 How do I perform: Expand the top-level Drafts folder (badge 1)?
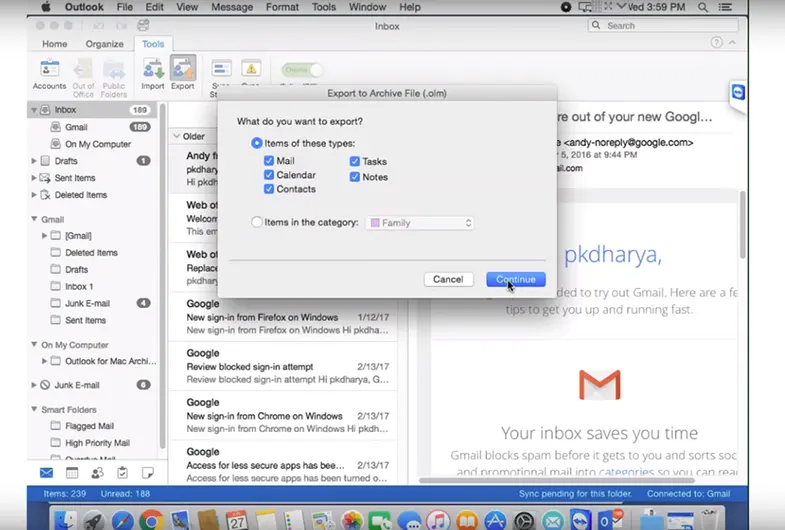pos(34,161)
